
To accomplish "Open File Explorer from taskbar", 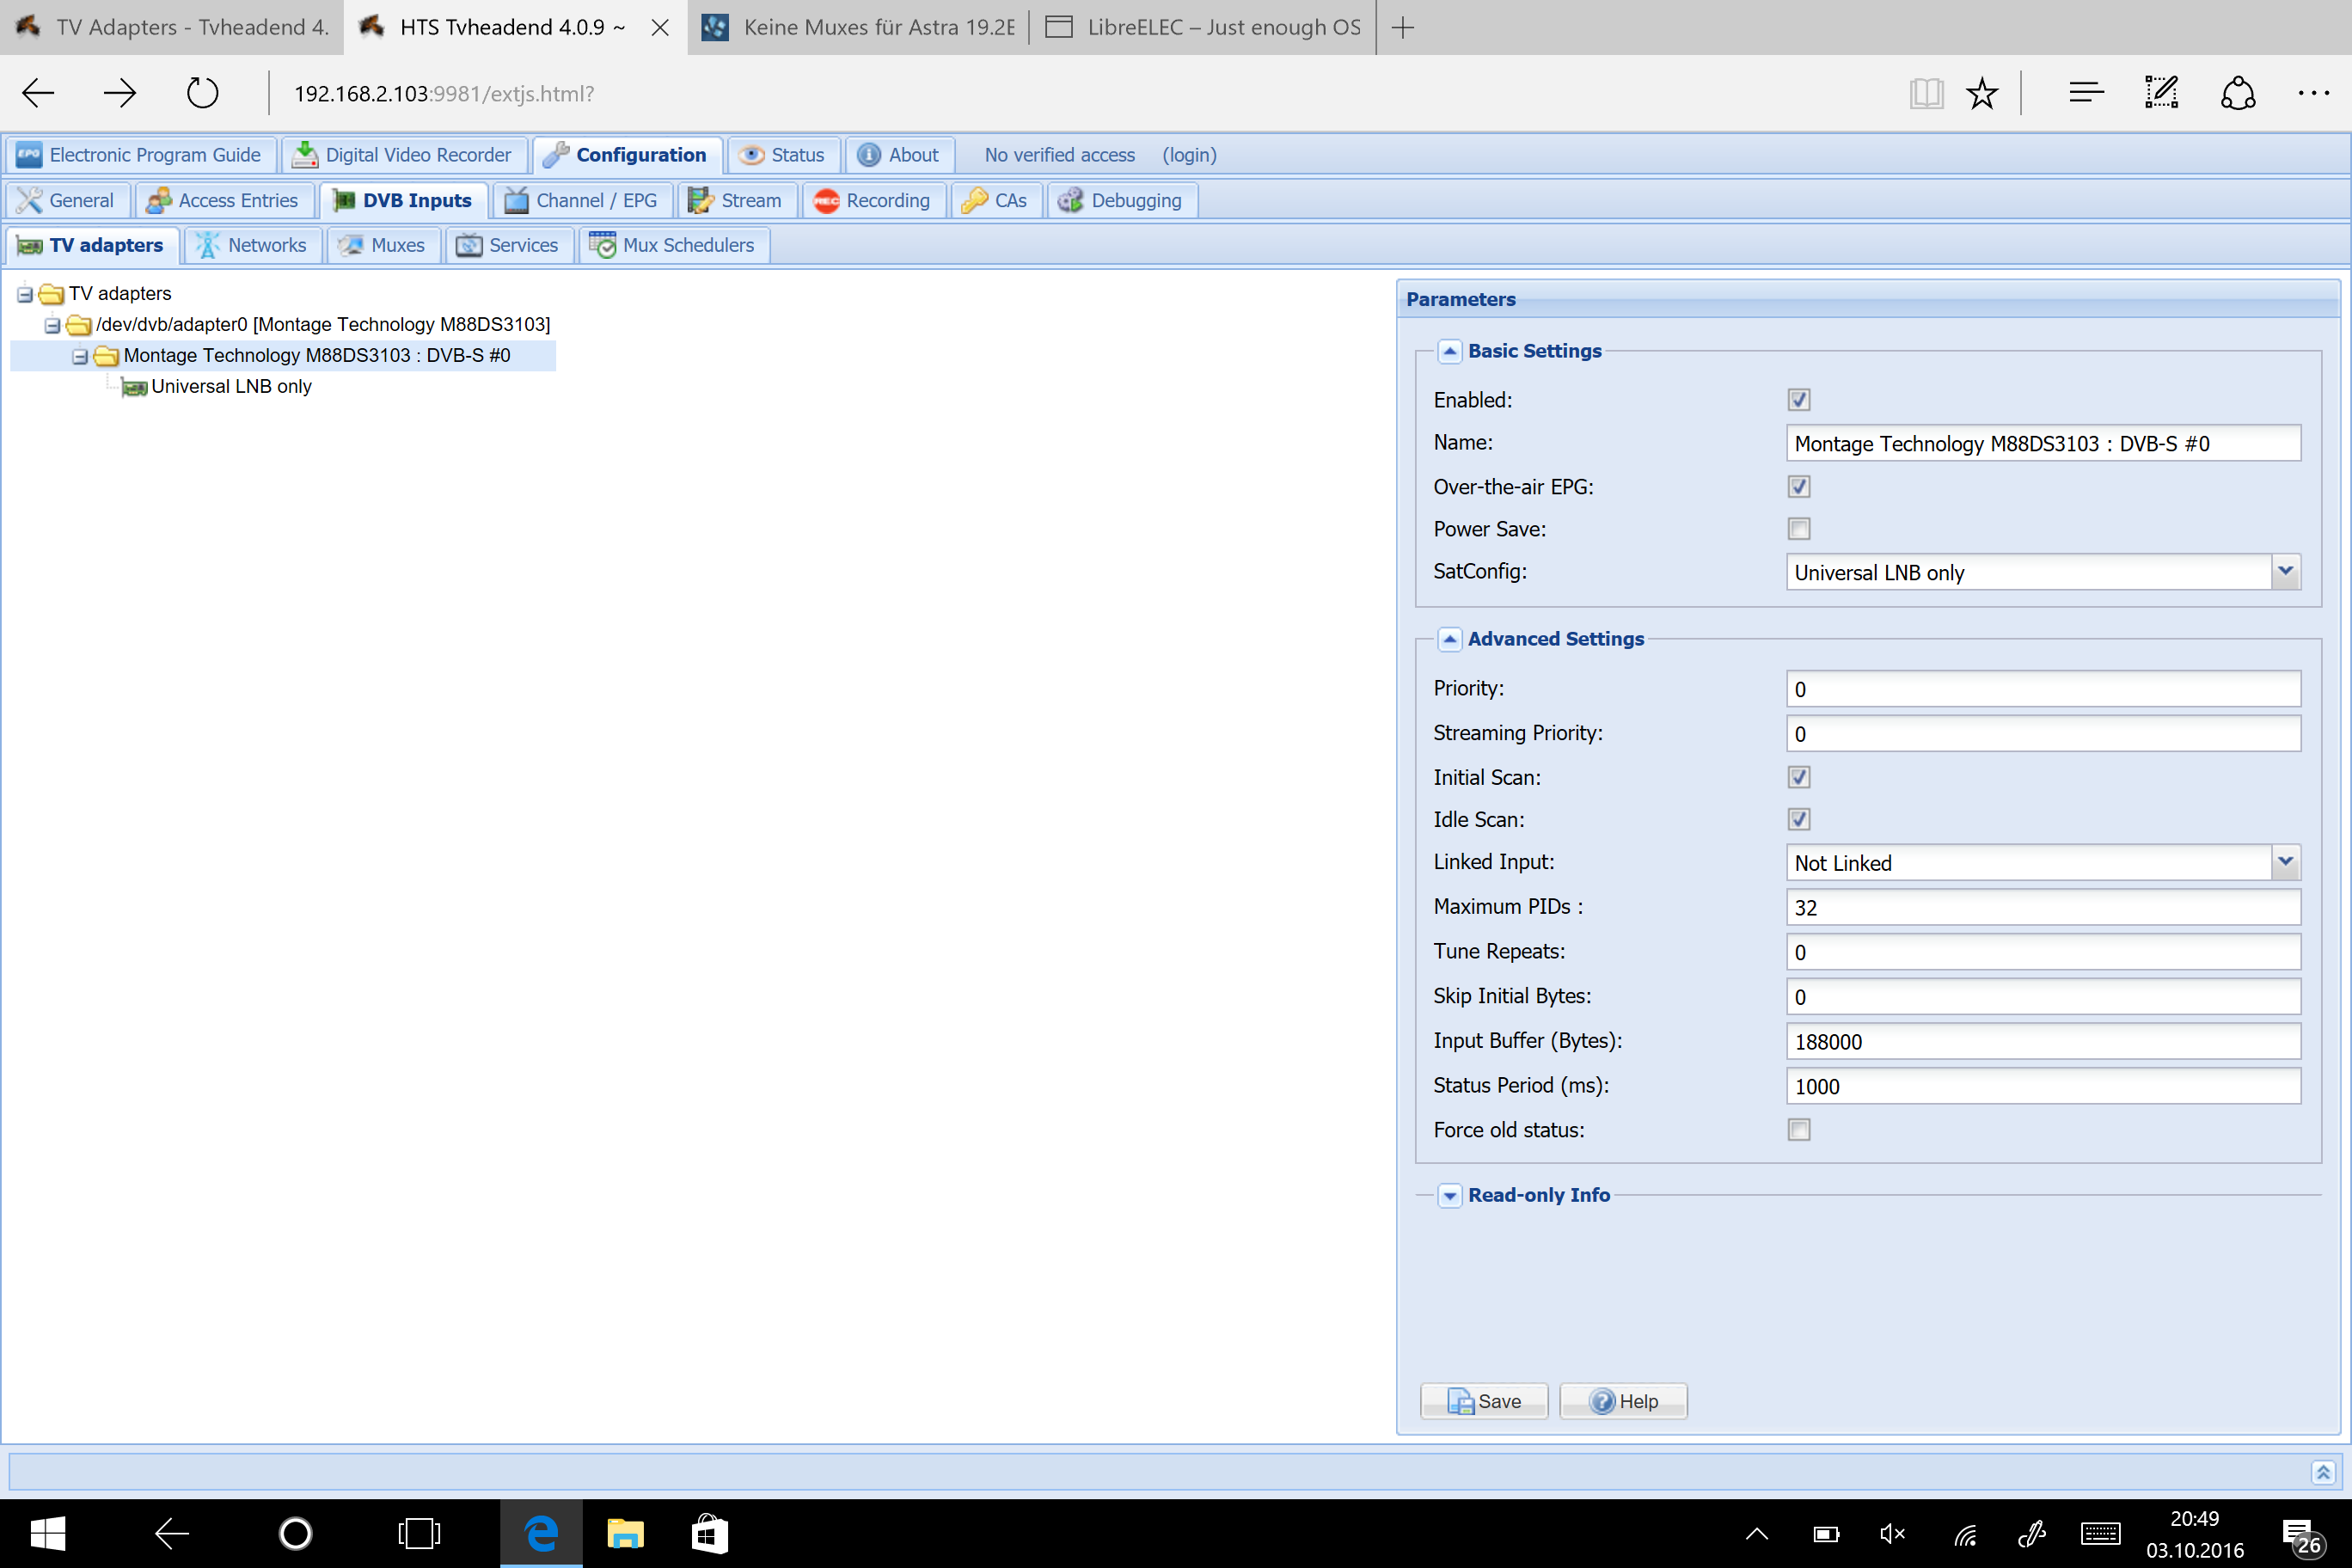I will [x=626, y=1533].
